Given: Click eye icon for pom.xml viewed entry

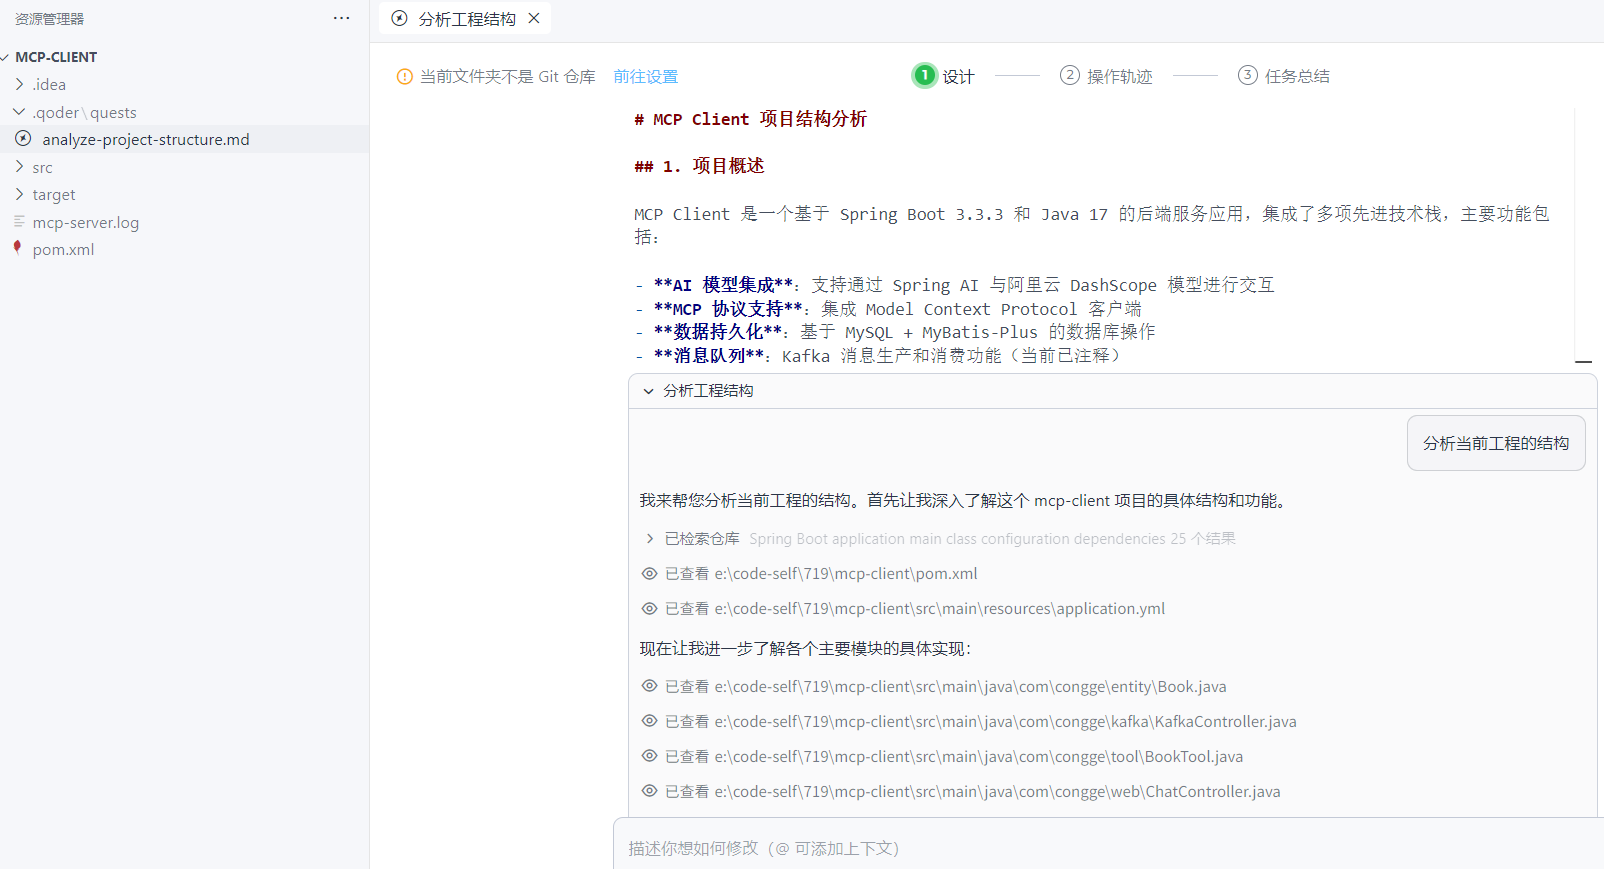Looking at the screenshot, I should click(649, 574).
